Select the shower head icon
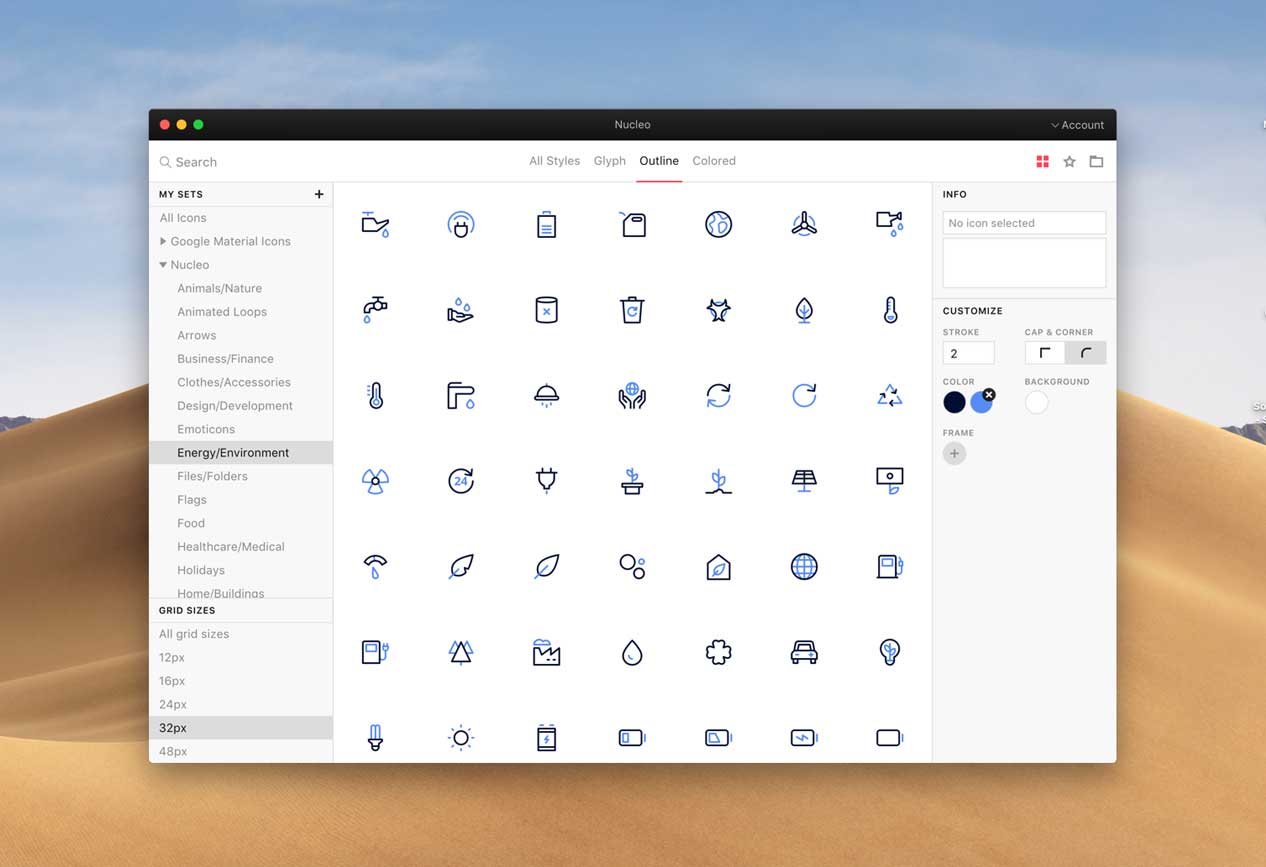 (546, 395)
